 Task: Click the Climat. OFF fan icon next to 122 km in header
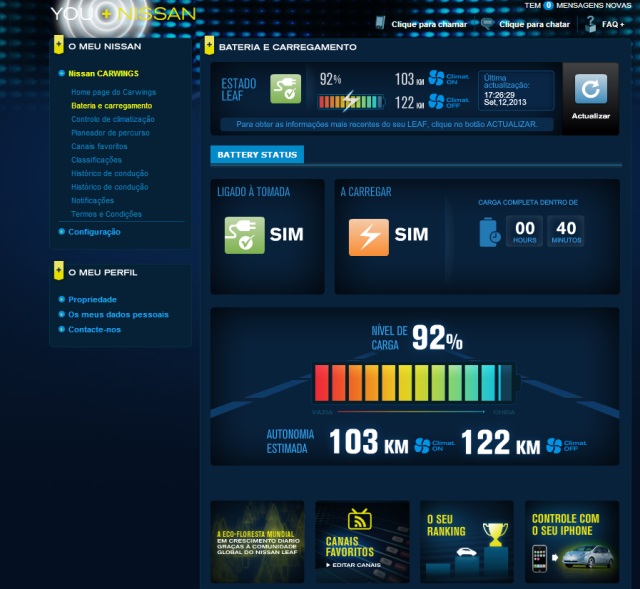point(436,101)
